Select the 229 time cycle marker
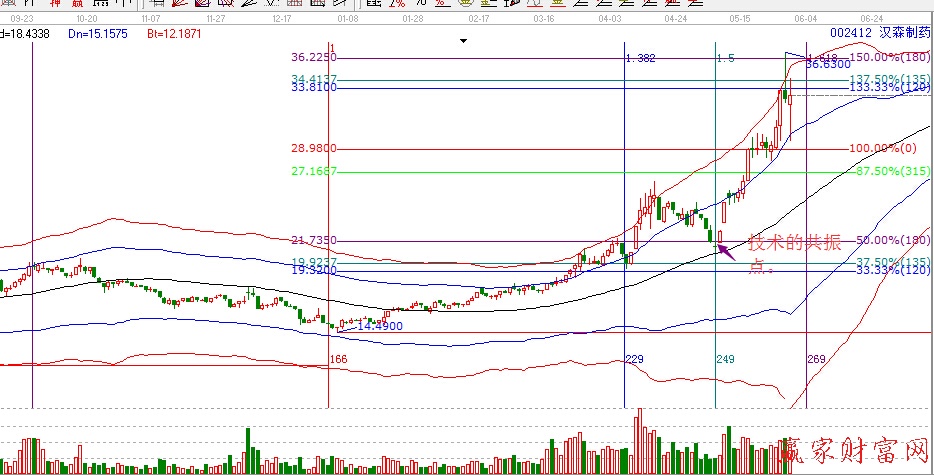Viewport: 934px width, 475px height. pos(634,359)
